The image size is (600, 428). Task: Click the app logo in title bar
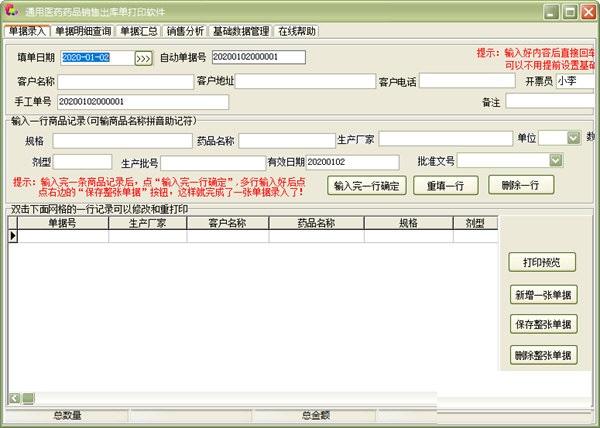tap(11, 10)
